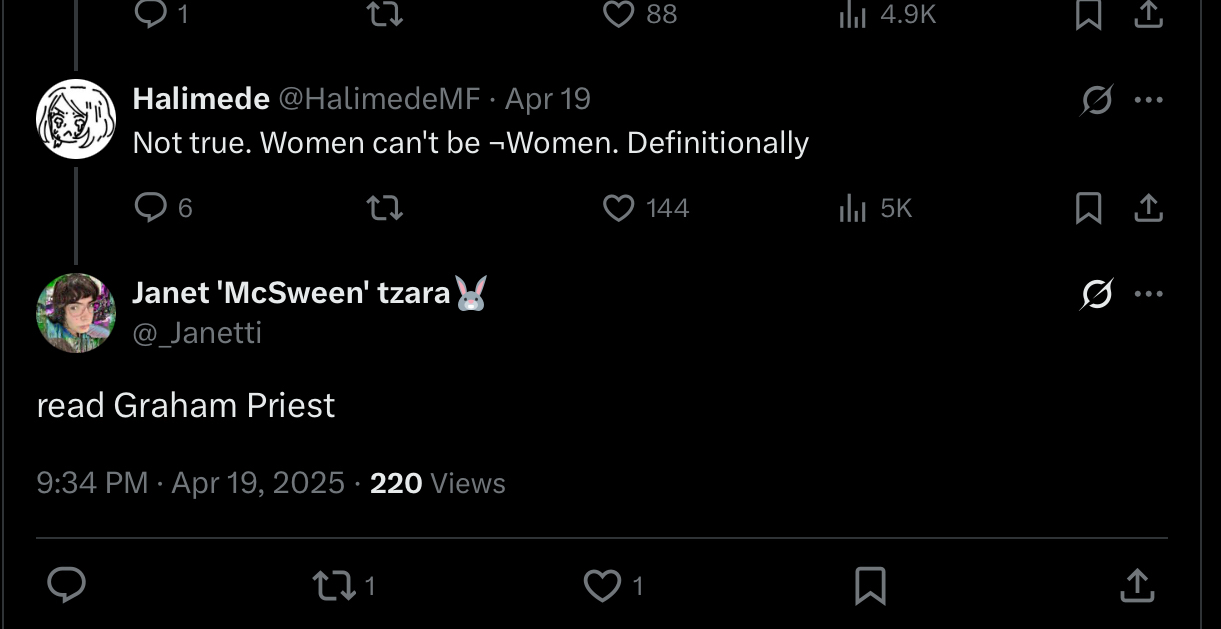
Task: Repost Halimede's tweet
Action: click(384, 207)
